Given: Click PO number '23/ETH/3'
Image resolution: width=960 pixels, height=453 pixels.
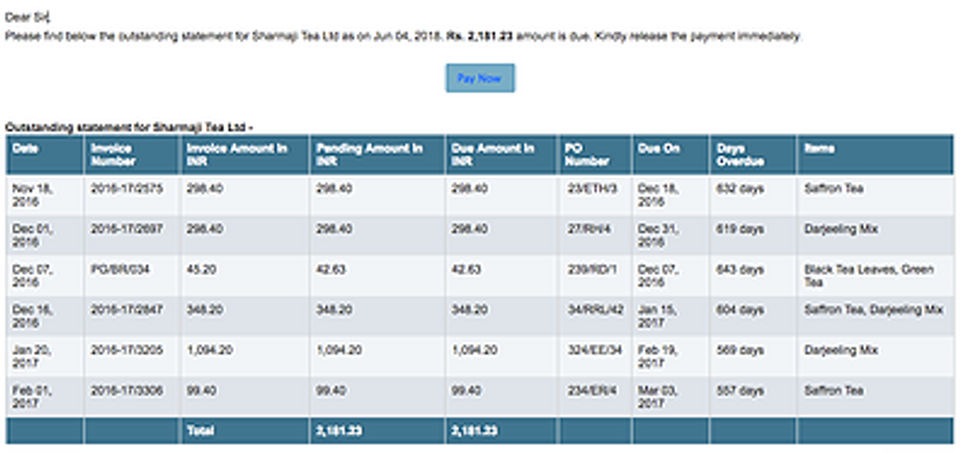Looking at the screenshot, I should [592, 189].
